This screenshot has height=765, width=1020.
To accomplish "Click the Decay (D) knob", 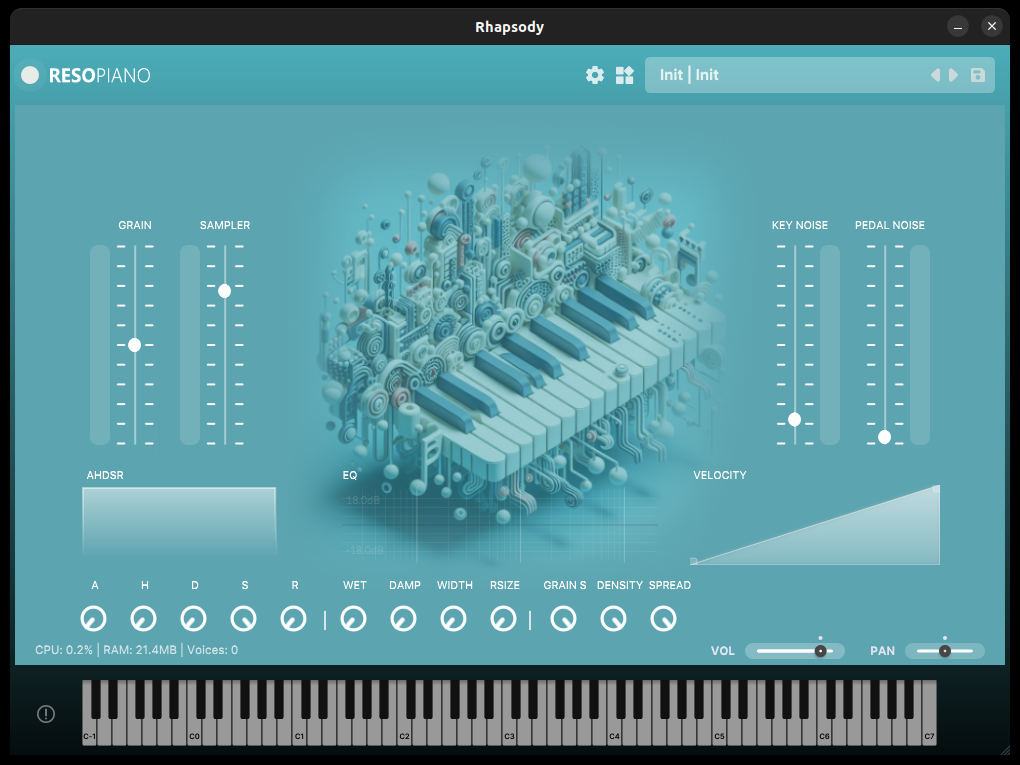I will [194, 619].
